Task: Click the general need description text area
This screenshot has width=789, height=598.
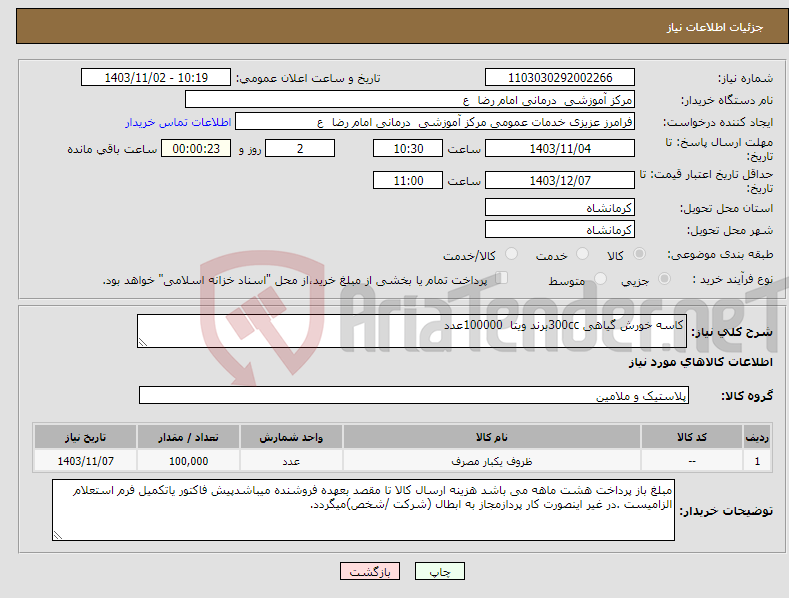Action: (412, 331)
